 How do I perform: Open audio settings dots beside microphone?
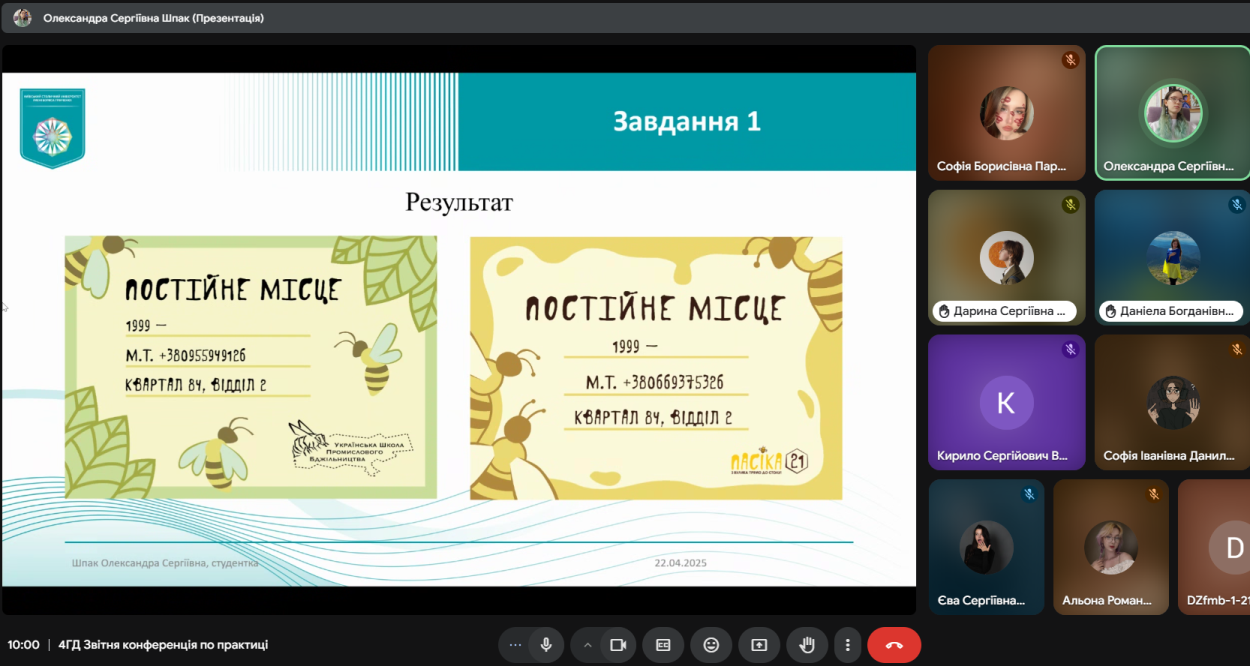coord(515,645)
